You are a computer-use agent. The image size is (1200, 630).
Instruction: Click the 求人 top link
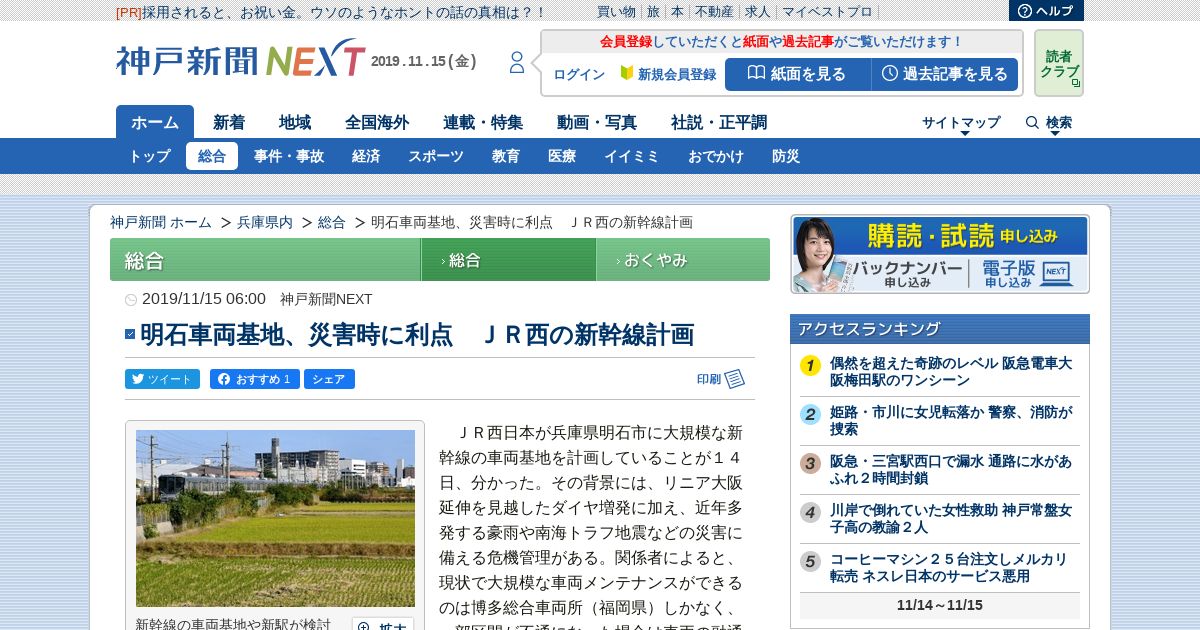[x=758, y=12]
